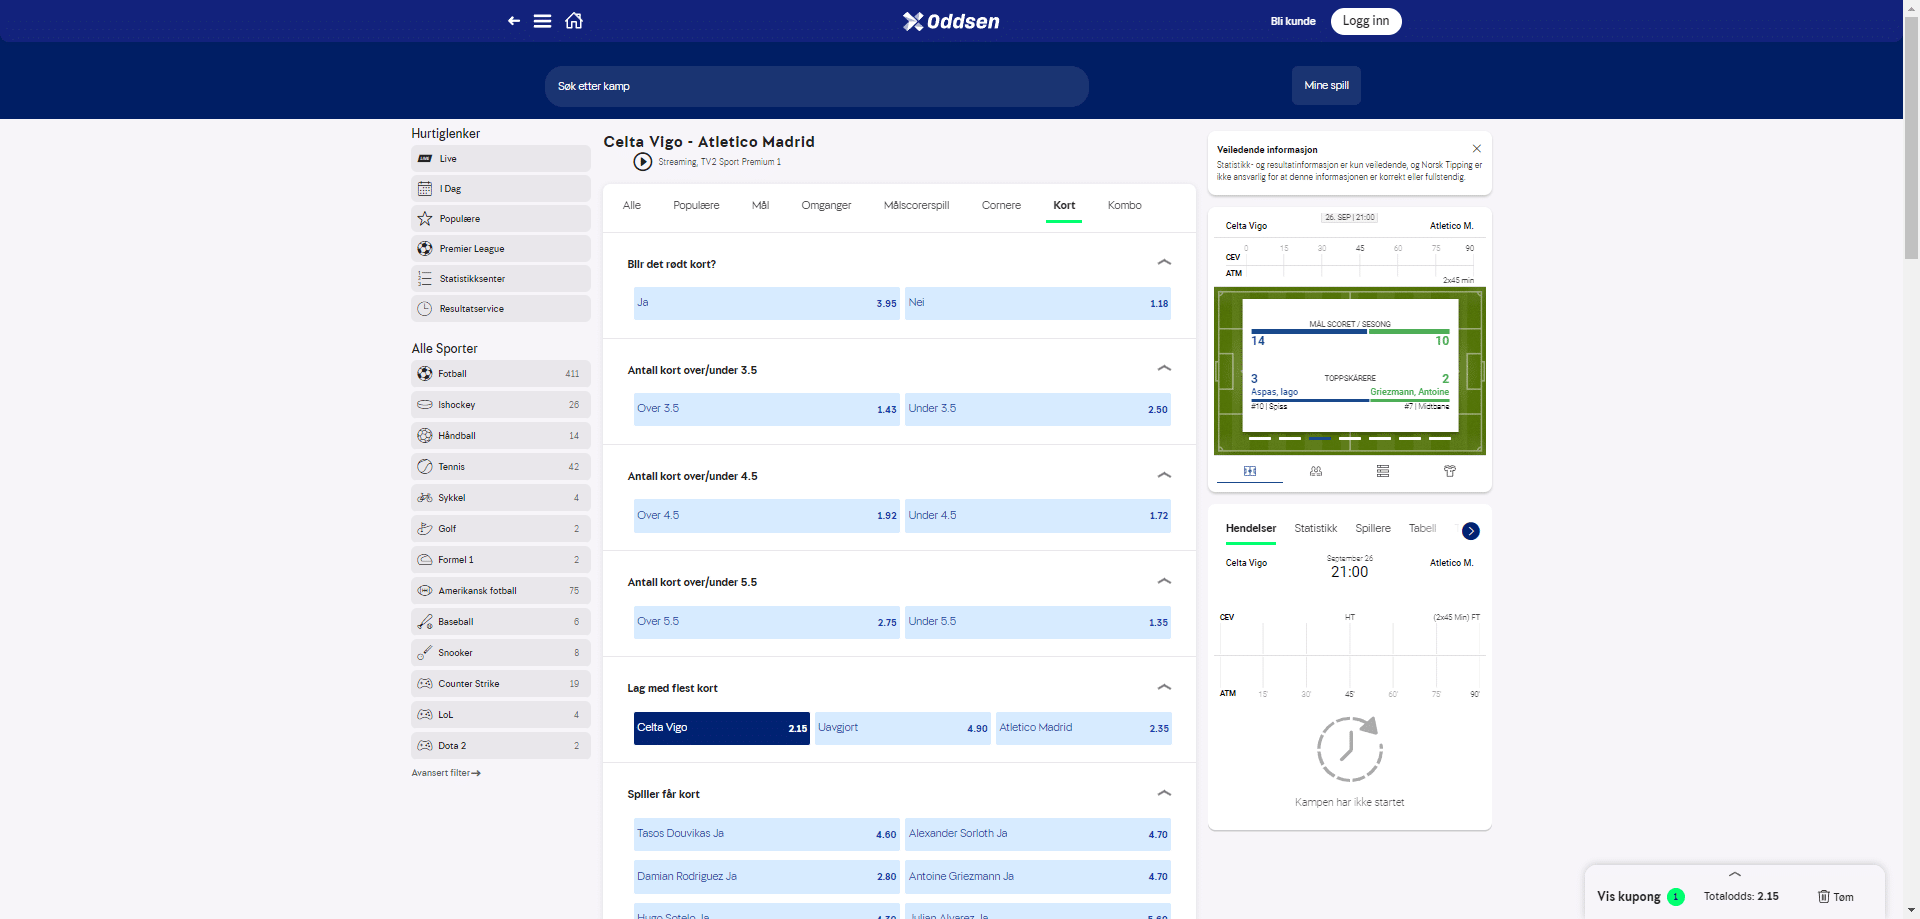Select Amerikansk fotball in sports list
The width and height of the screenshot is (1920, 919).
click(501, 591)
